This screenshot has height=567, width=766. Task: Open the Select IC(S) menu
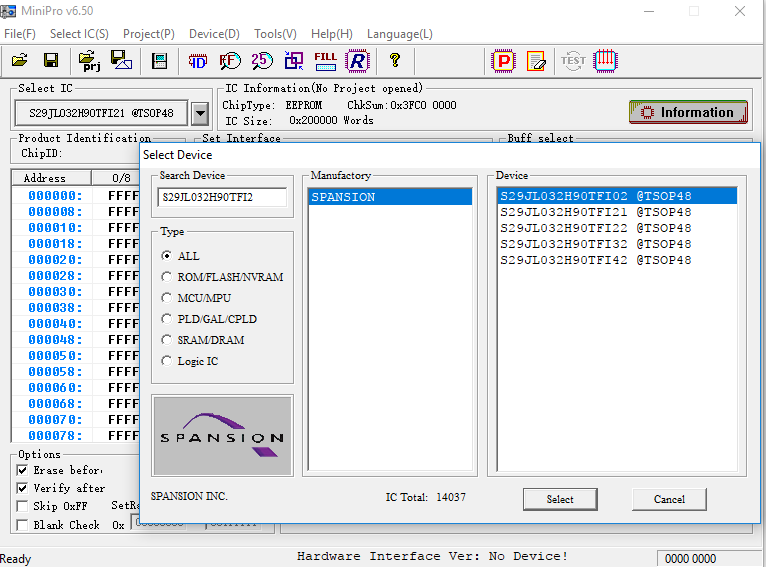pos(79,34)
